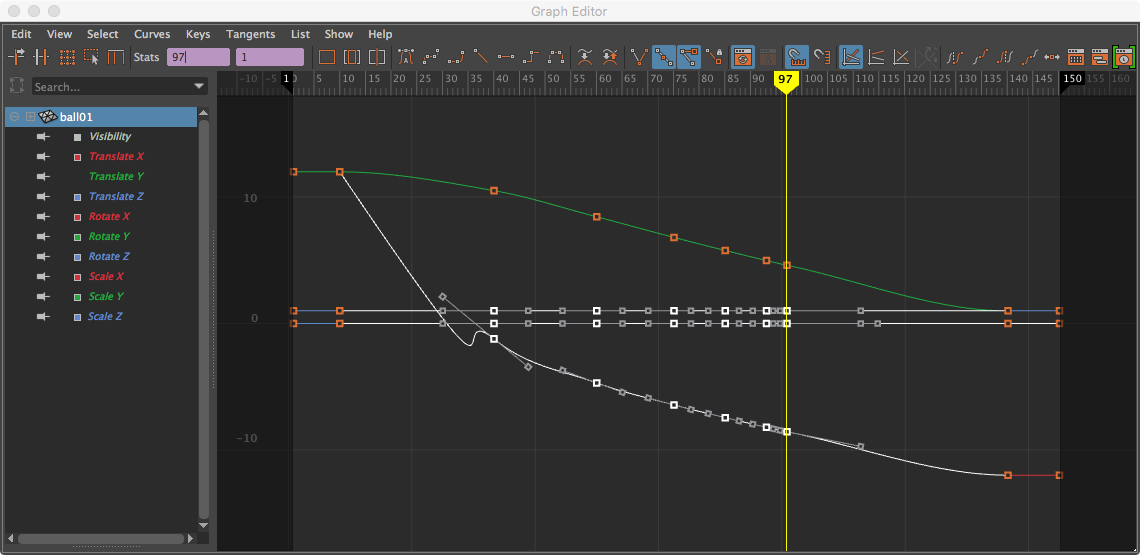Select the Move Nearest Picked Key tool

click(x=18, y=57)
